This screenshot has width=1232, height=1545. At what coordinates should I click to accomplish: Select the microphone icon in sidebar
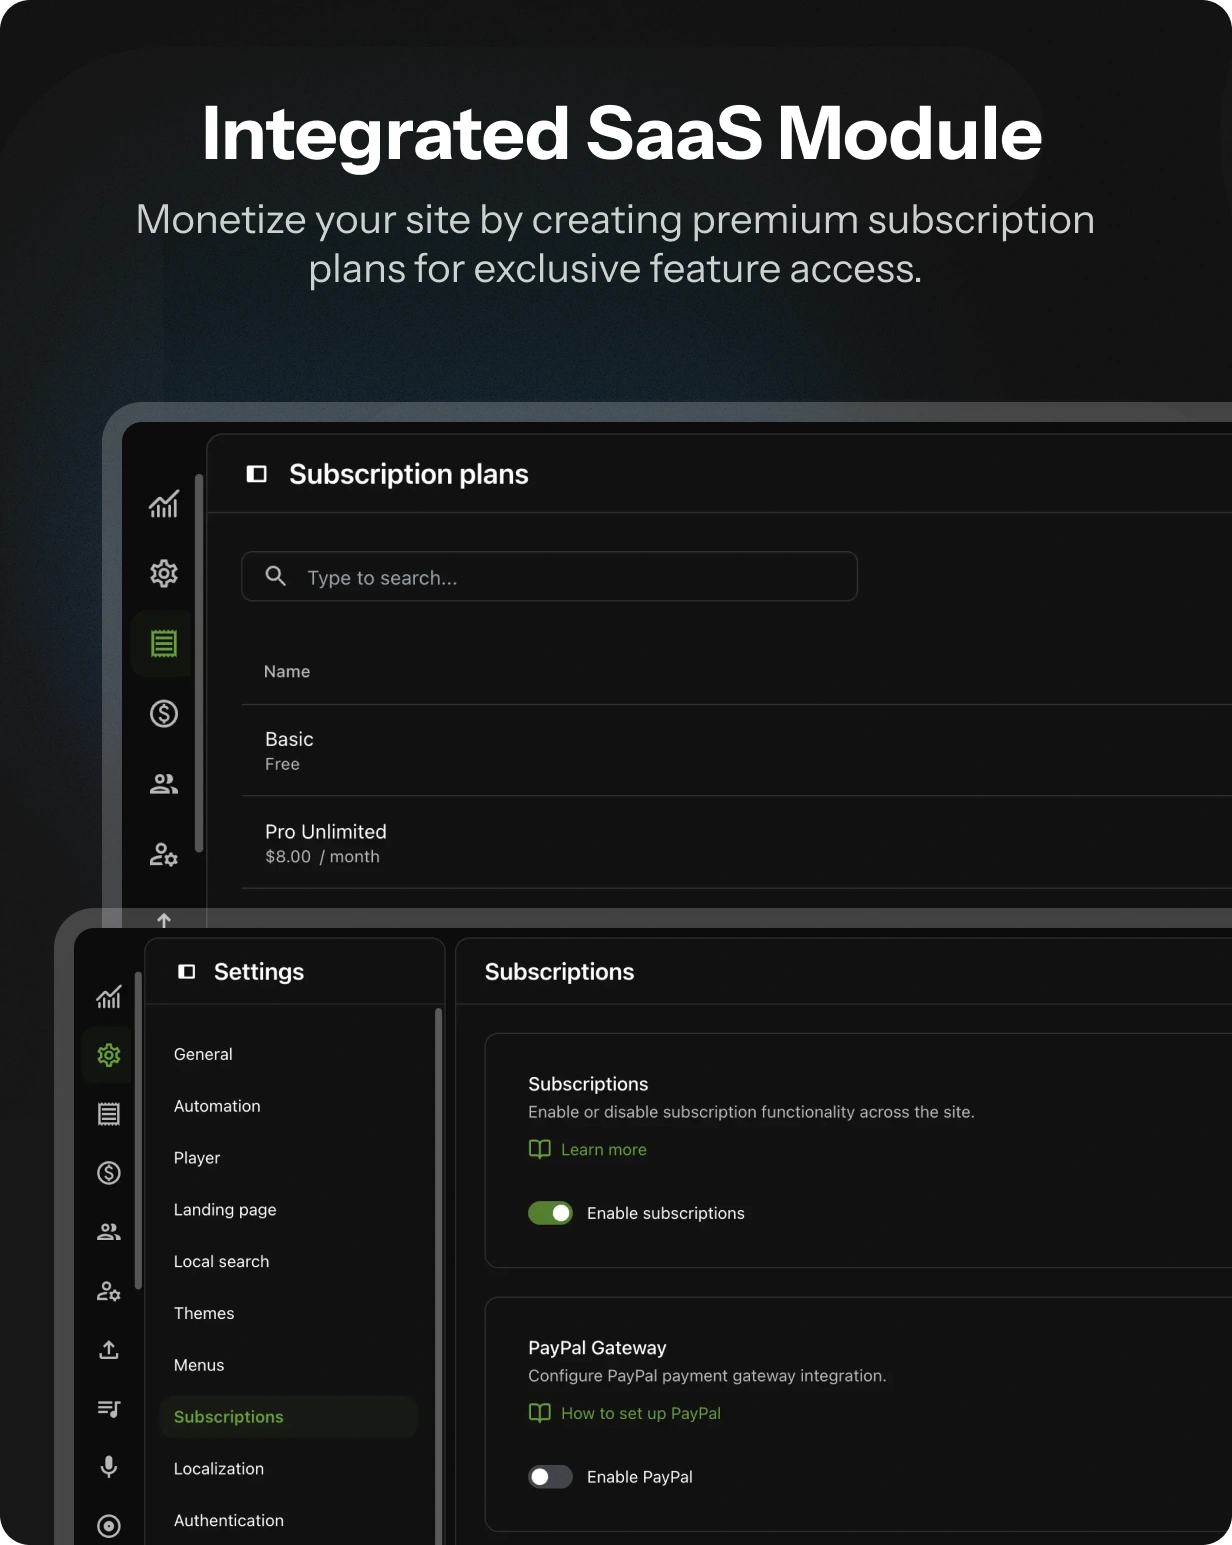click(x=108, y=1467)
